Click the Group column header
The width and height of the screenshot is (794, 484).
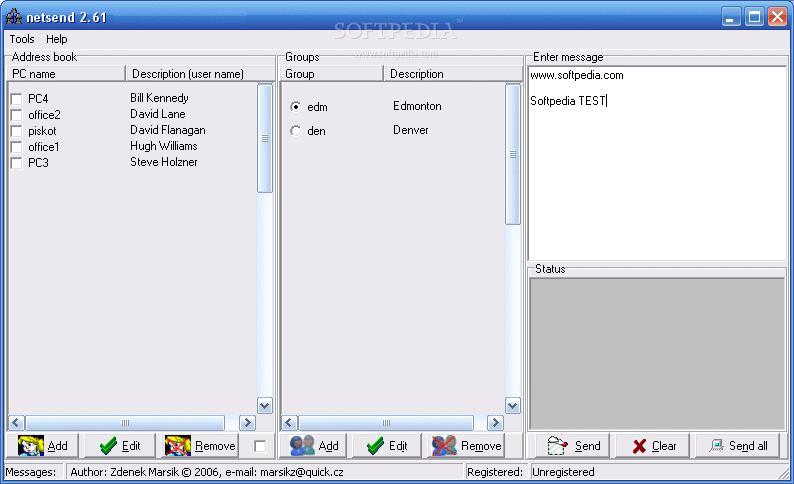pyautogui.click(x=332, y=74)
